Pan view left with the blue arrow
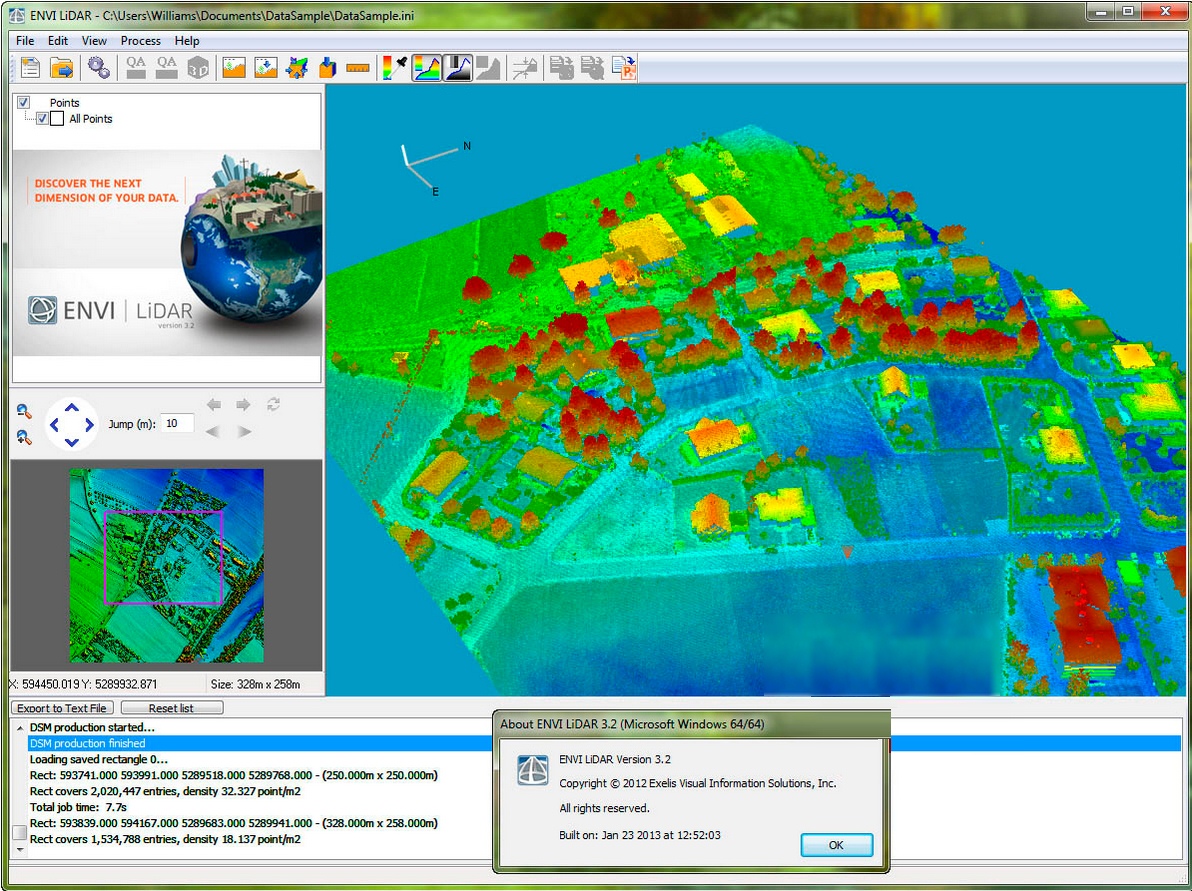The image size is (1192, 891). [x=54, y=425]
